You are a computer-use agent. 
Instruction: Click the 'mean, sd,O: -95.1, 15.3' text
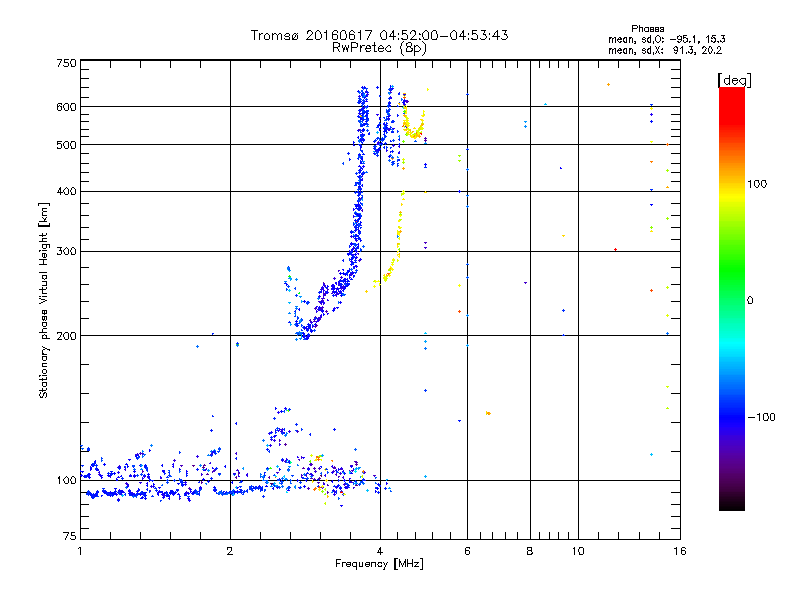coord(666,39)
